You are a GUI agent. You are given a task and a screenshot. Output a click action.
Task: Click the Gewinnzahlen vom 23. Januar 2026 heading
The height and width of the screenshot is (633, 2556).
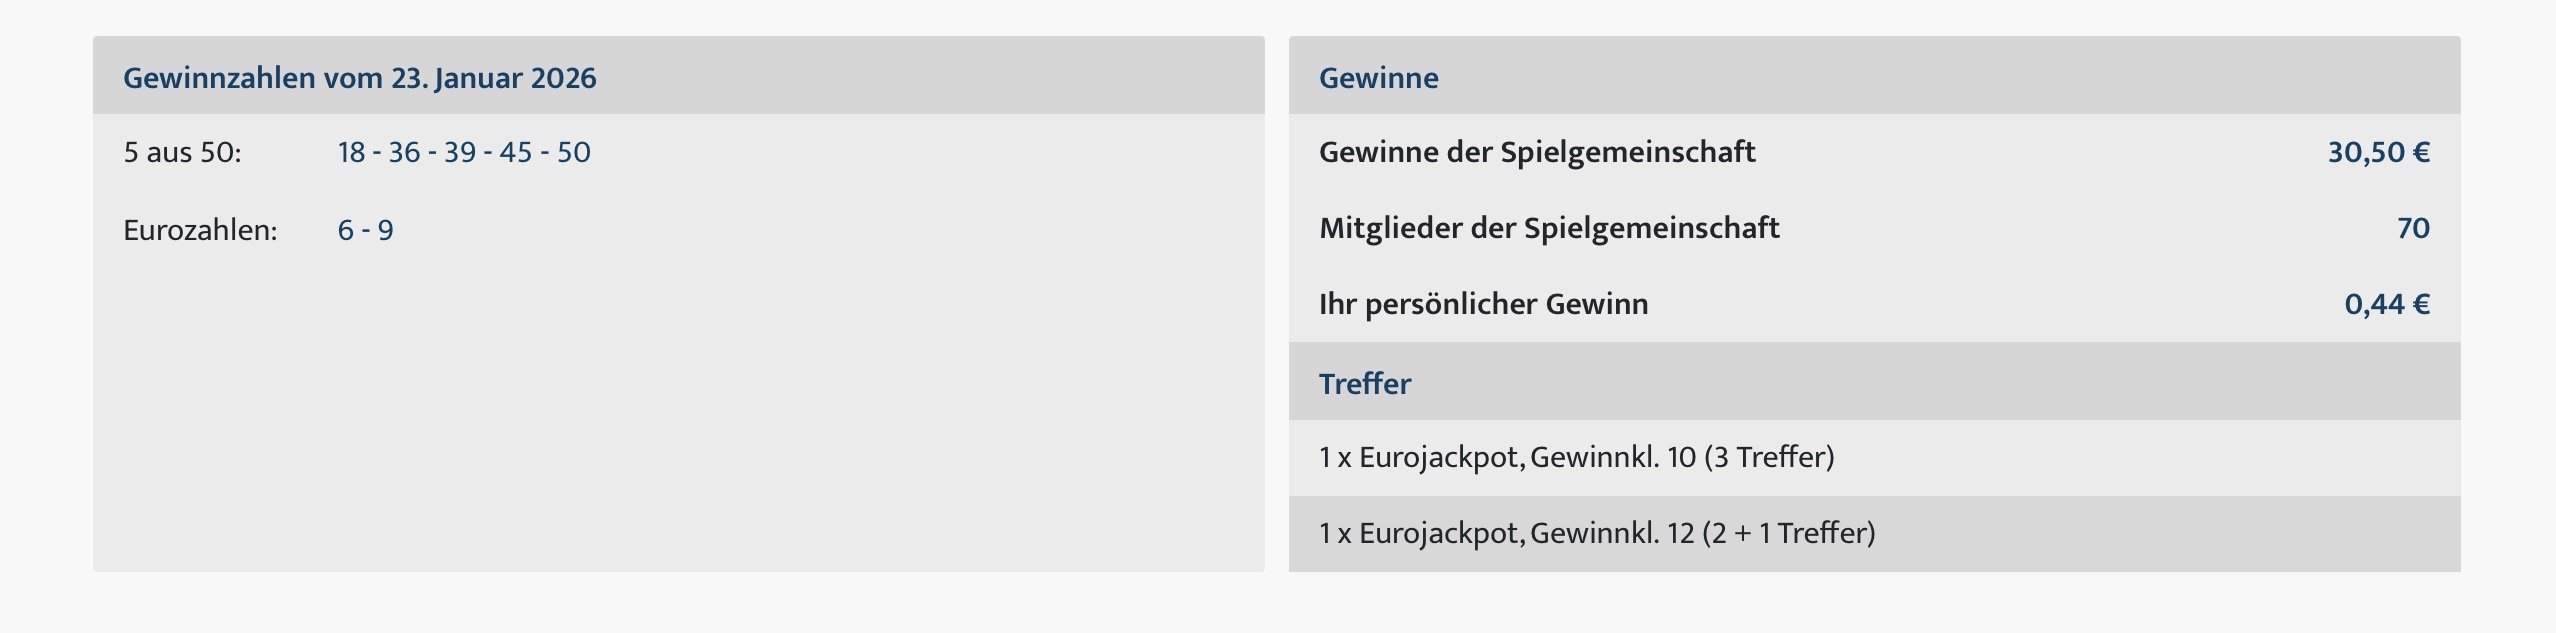tap(359, 78)
